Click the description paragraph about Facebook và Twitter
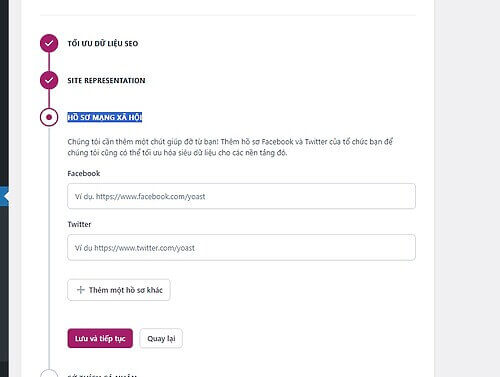The width and height of the screenshot is (500, 377). coord(230,147)
